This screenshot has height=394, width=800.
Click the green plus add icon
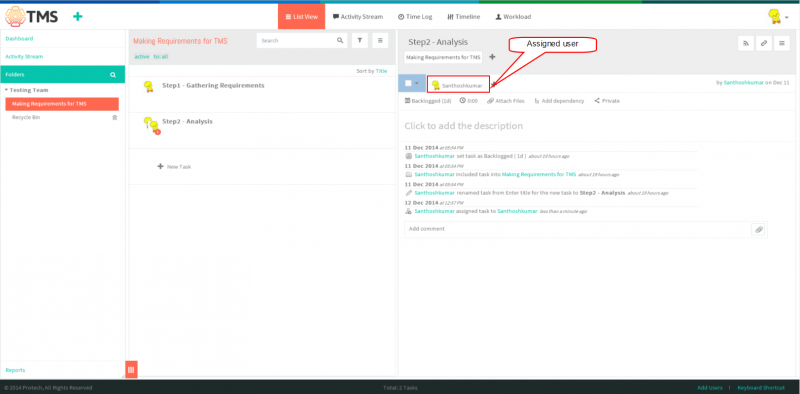(x=78, y=17)
